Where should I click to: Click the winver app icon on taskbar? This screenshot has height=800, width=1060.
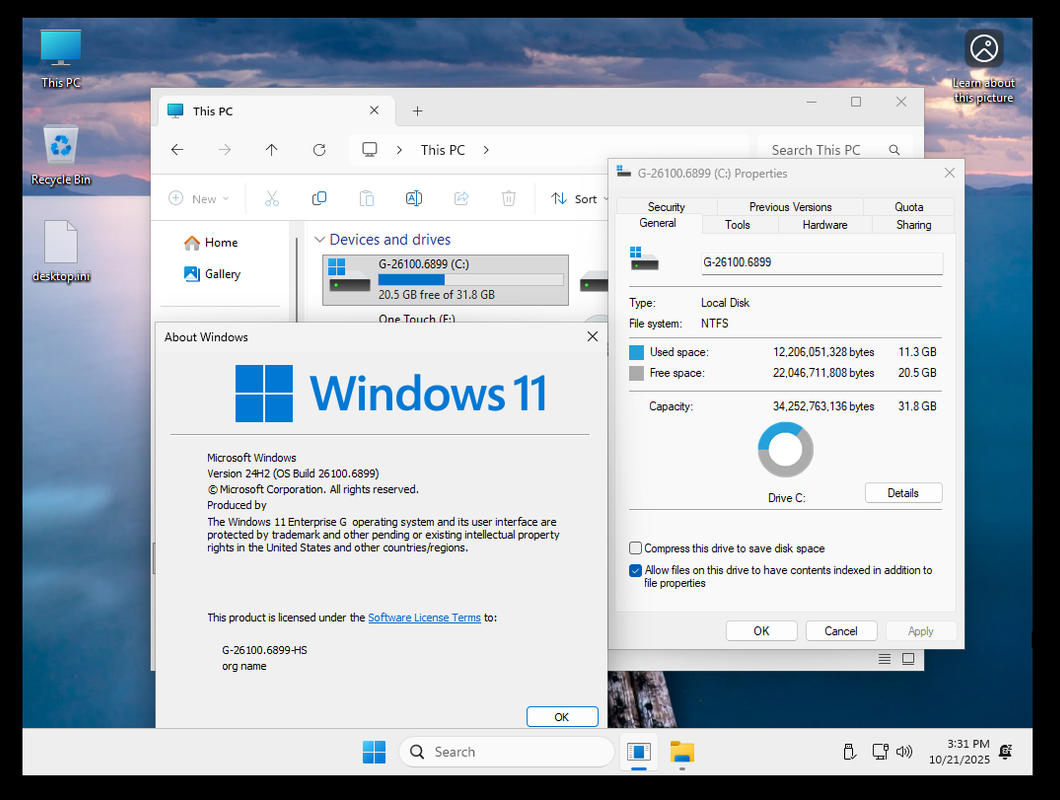(639, 752)
